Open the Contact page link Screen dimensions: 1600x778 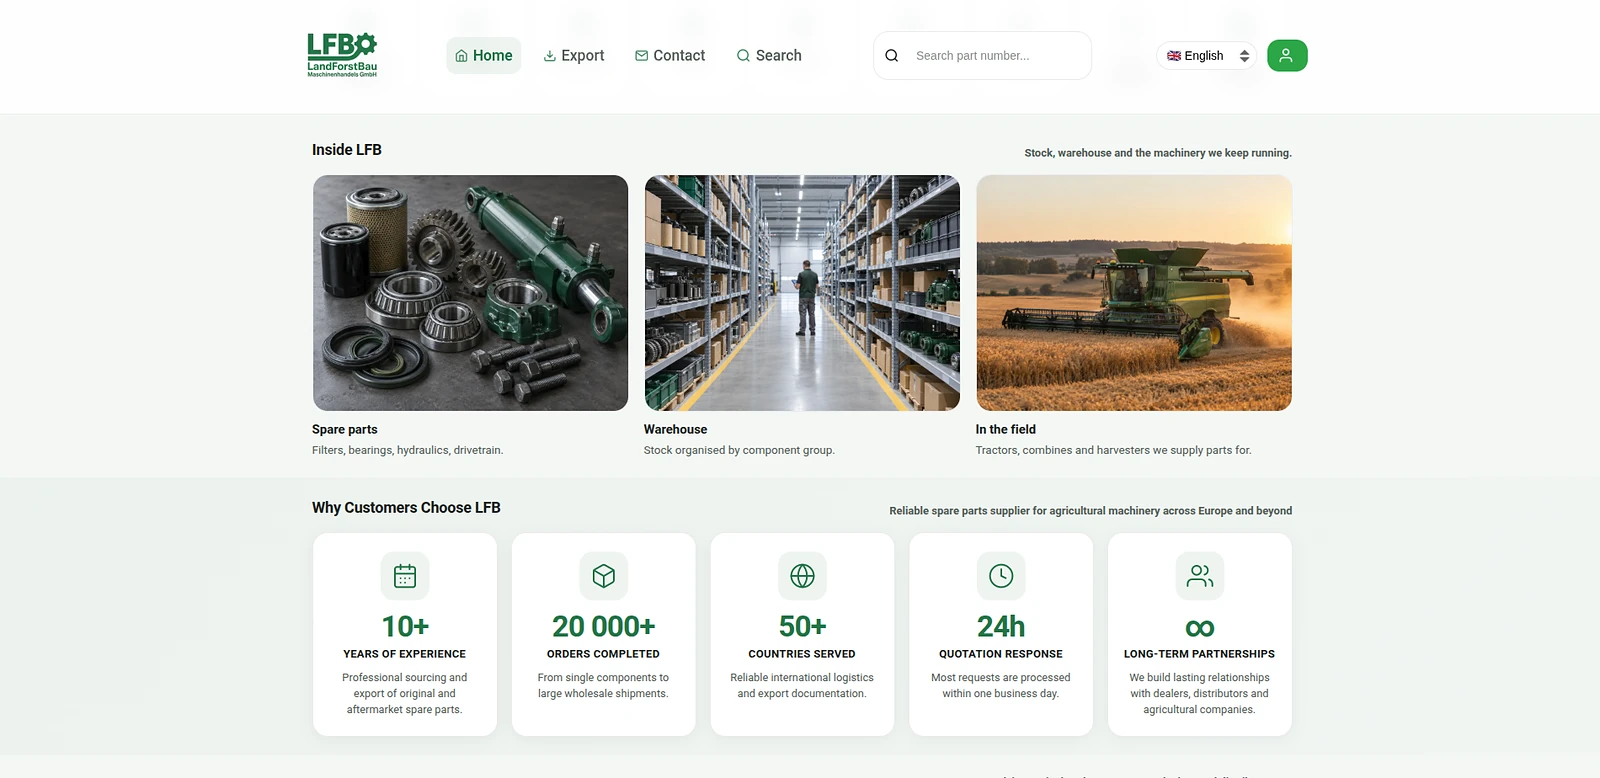[670, 56]
